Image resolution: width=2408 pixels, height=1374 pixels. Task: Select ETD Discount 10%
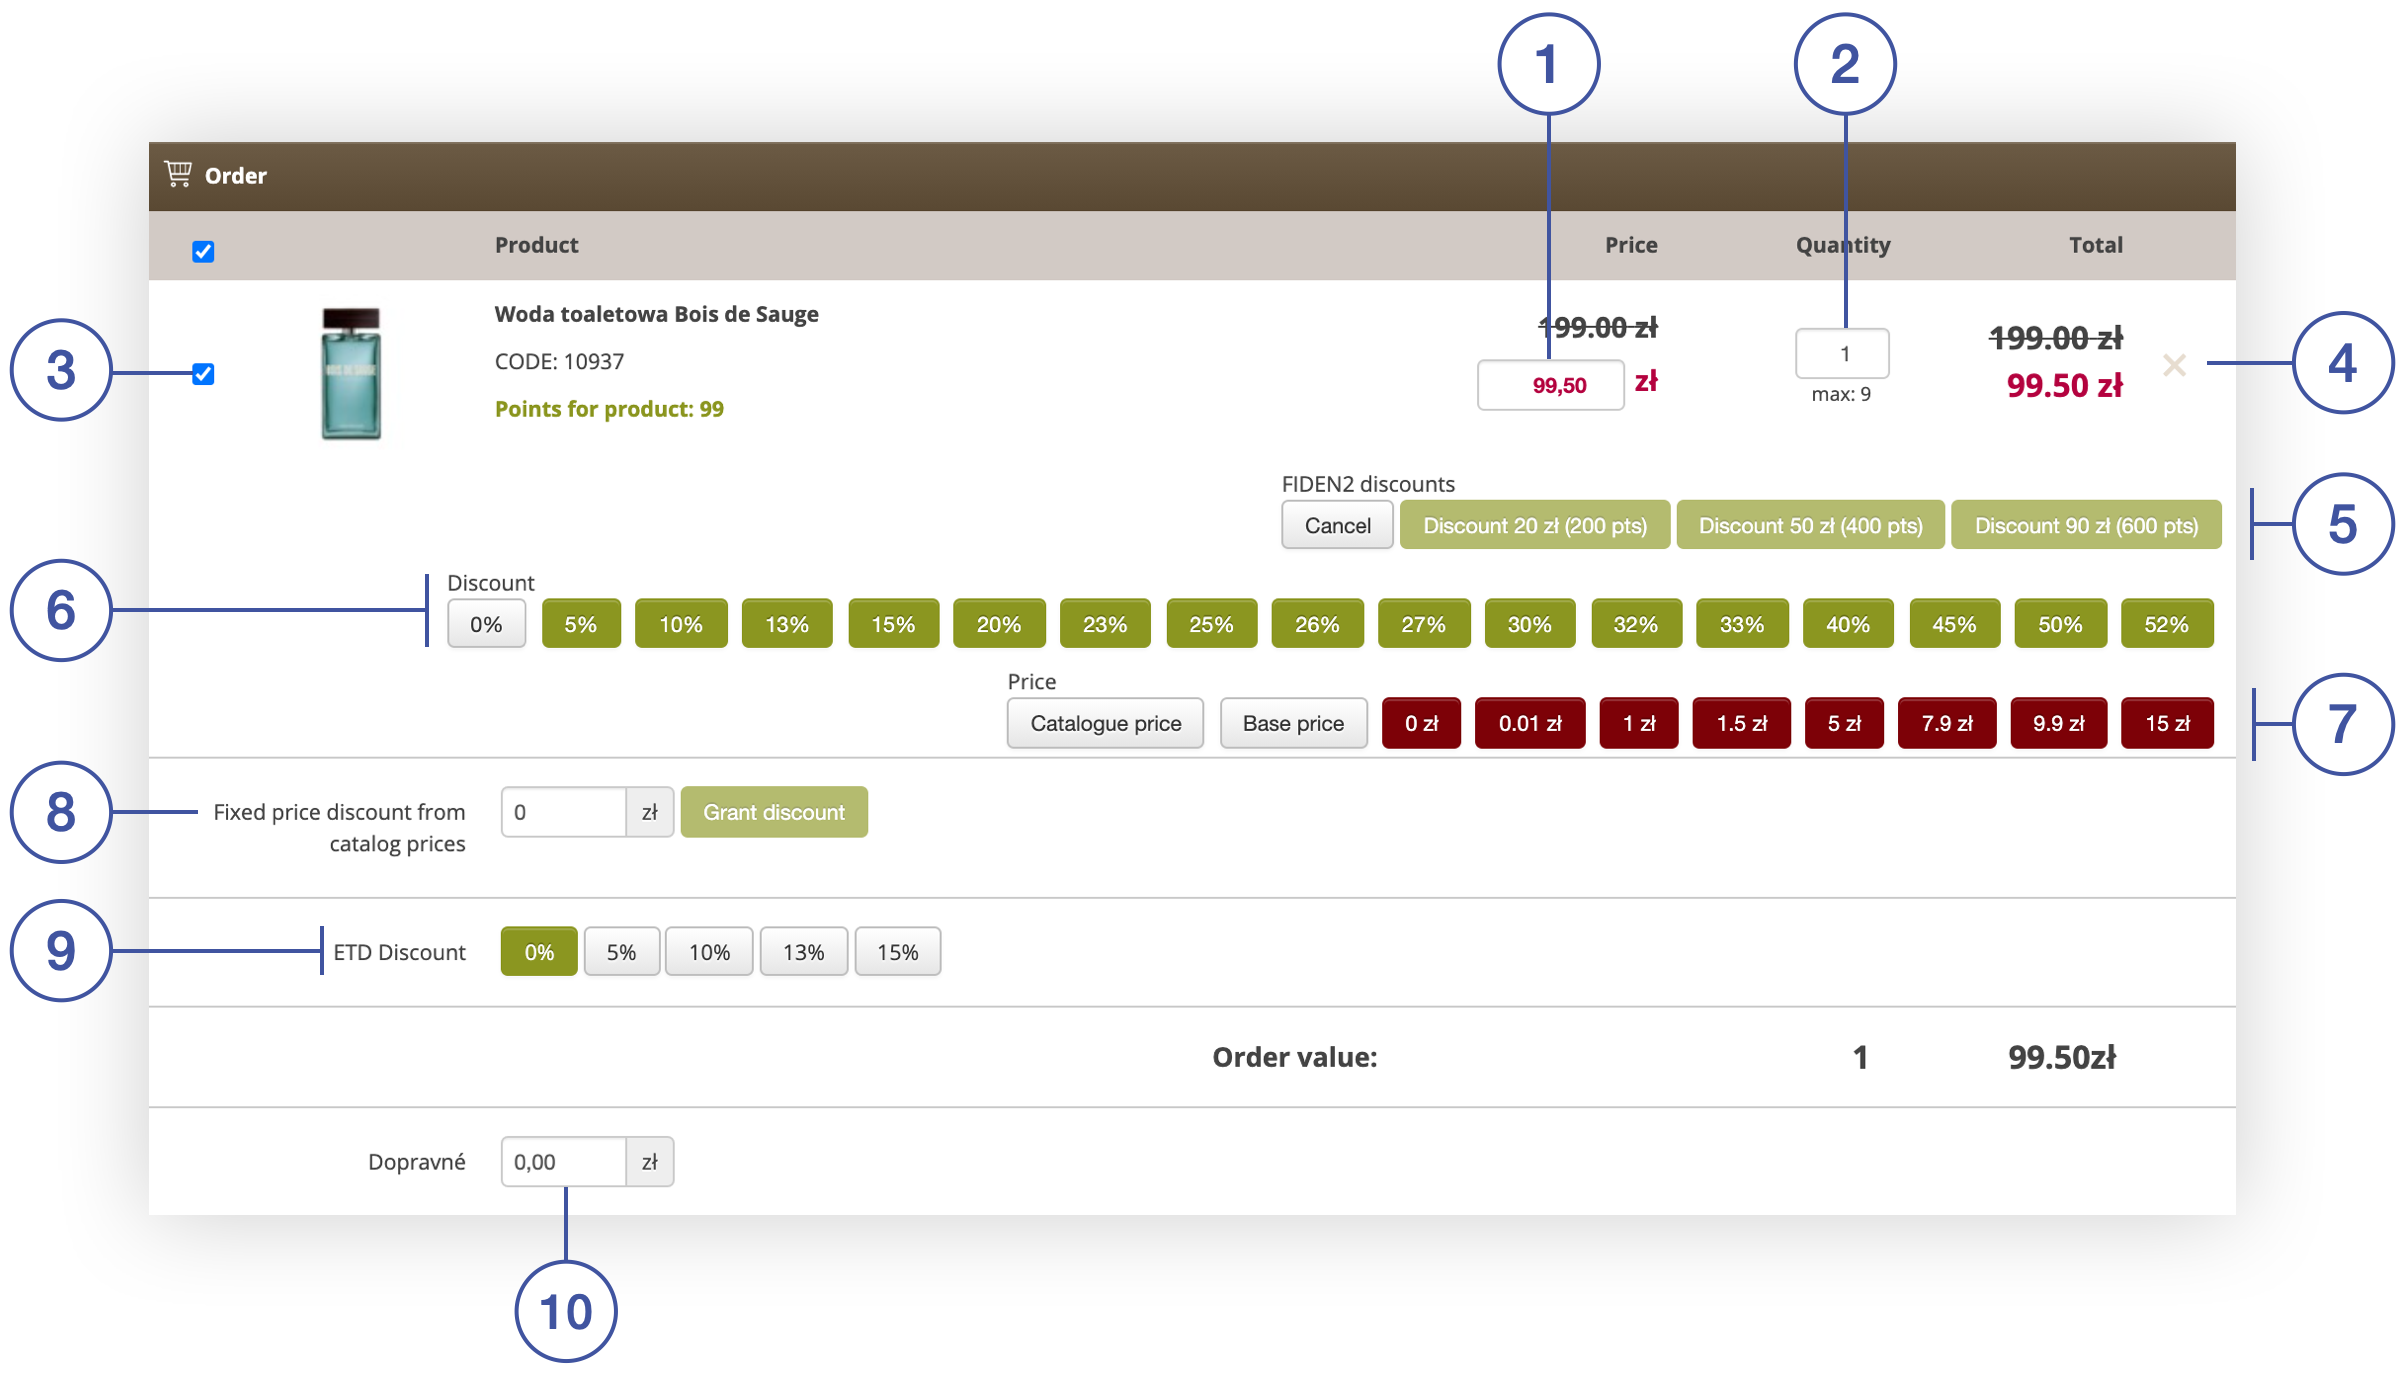click(x=709, y=951)
